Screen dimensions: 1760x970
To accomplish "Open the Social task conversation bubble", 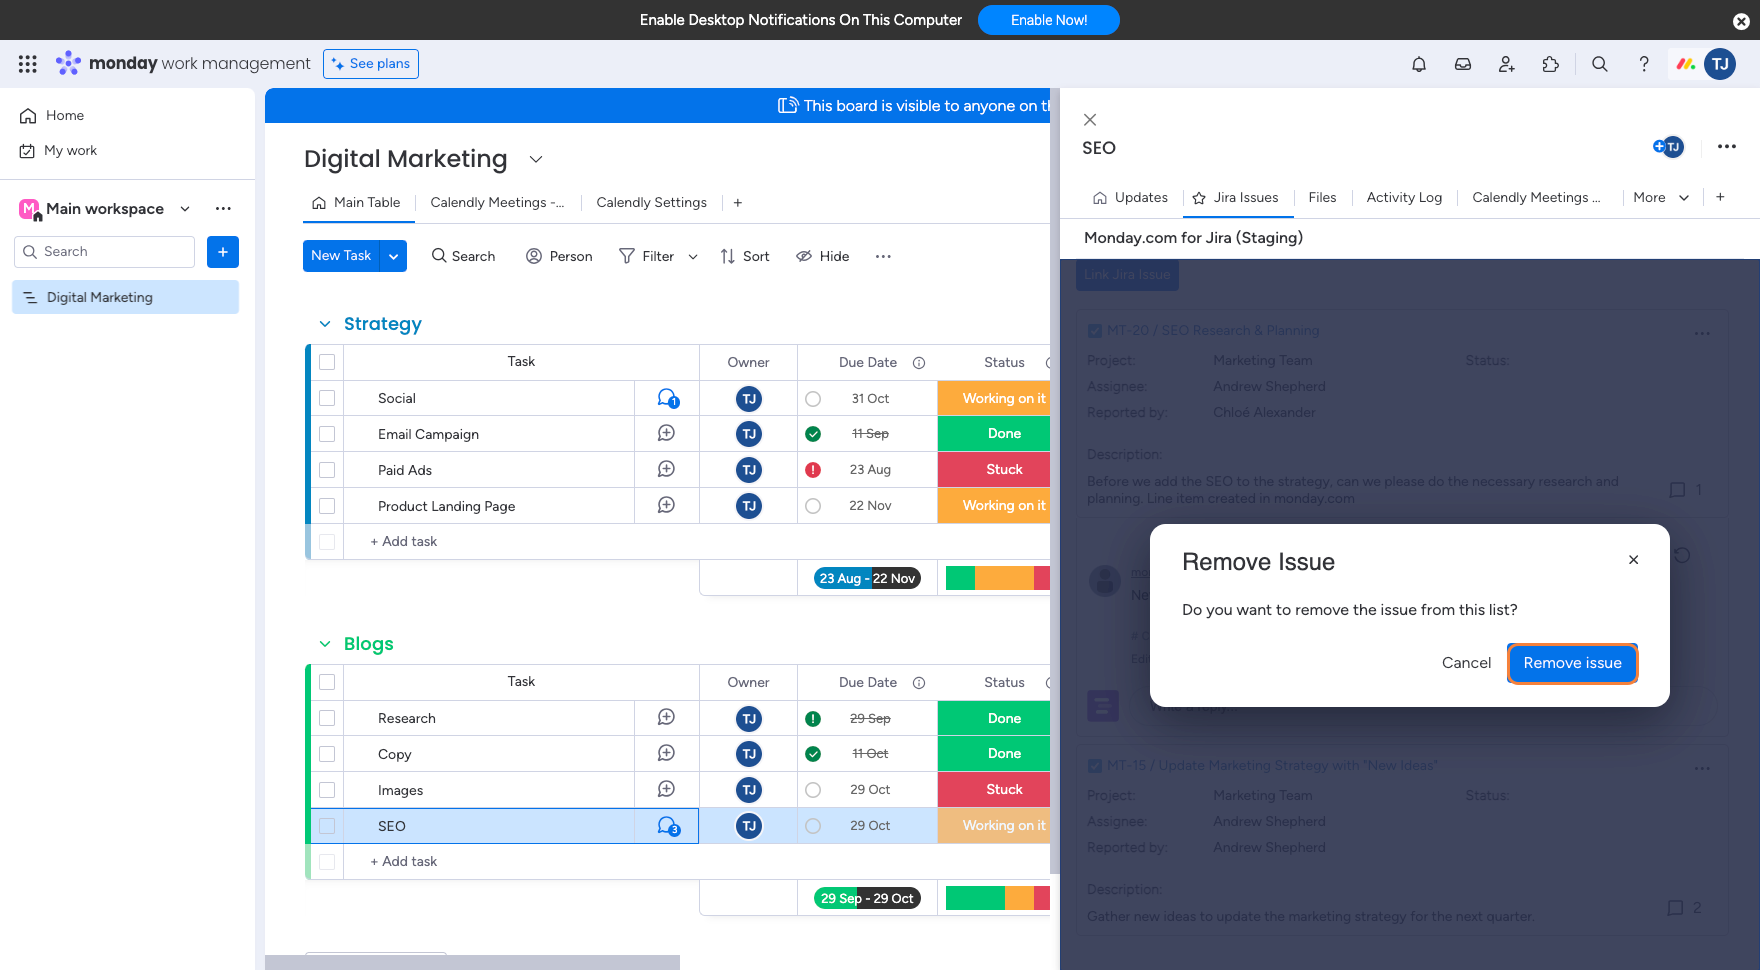I will 667,398.
